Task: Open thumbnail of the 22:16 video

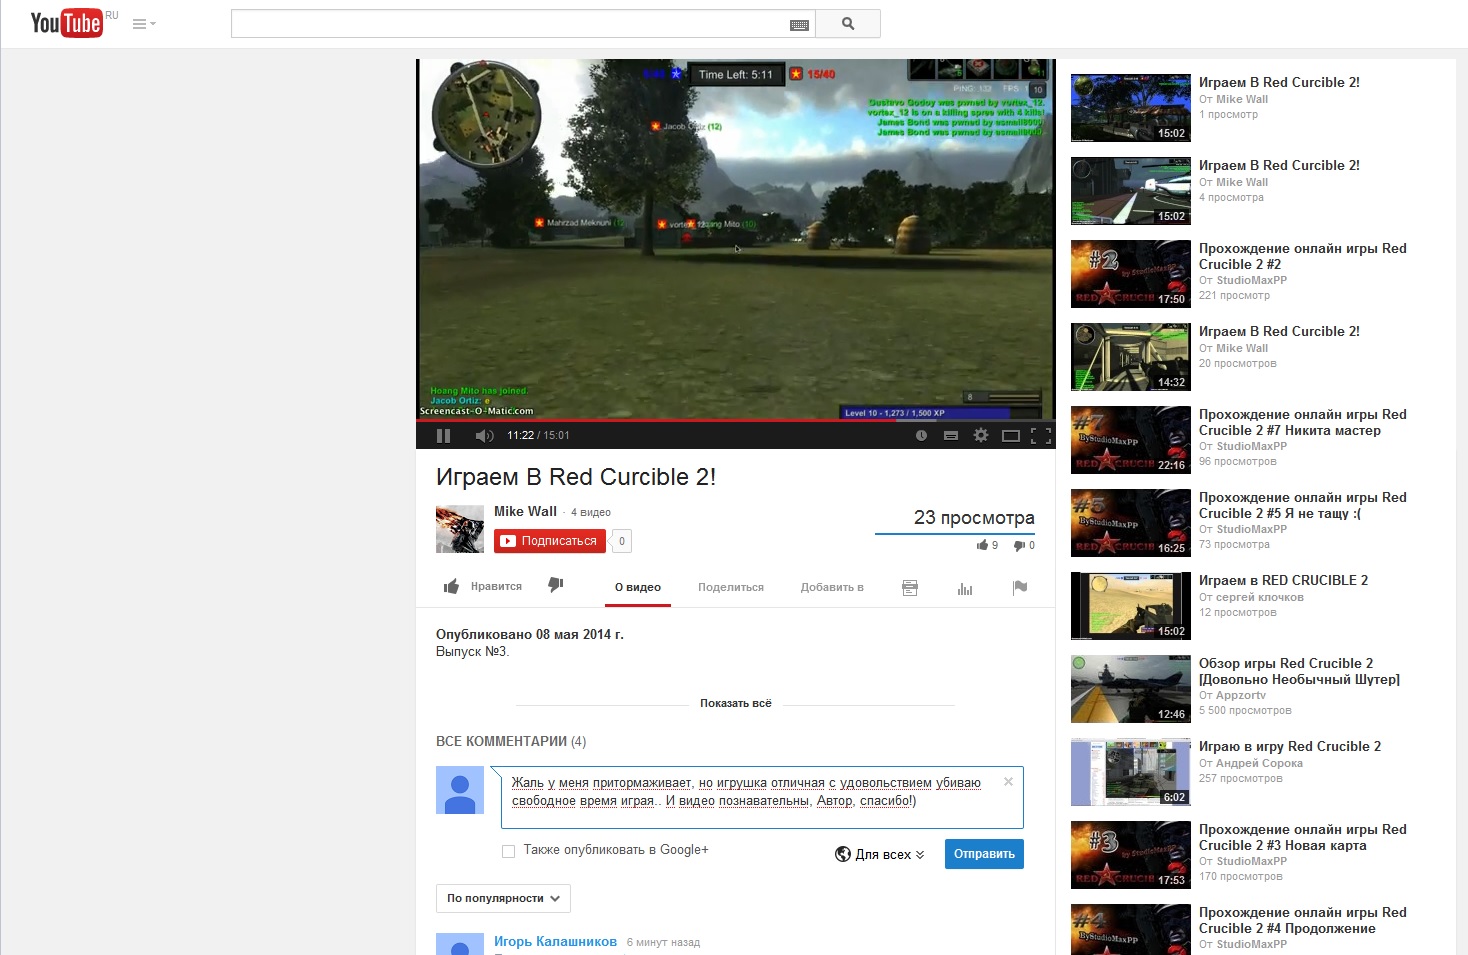Action: 1131,440
